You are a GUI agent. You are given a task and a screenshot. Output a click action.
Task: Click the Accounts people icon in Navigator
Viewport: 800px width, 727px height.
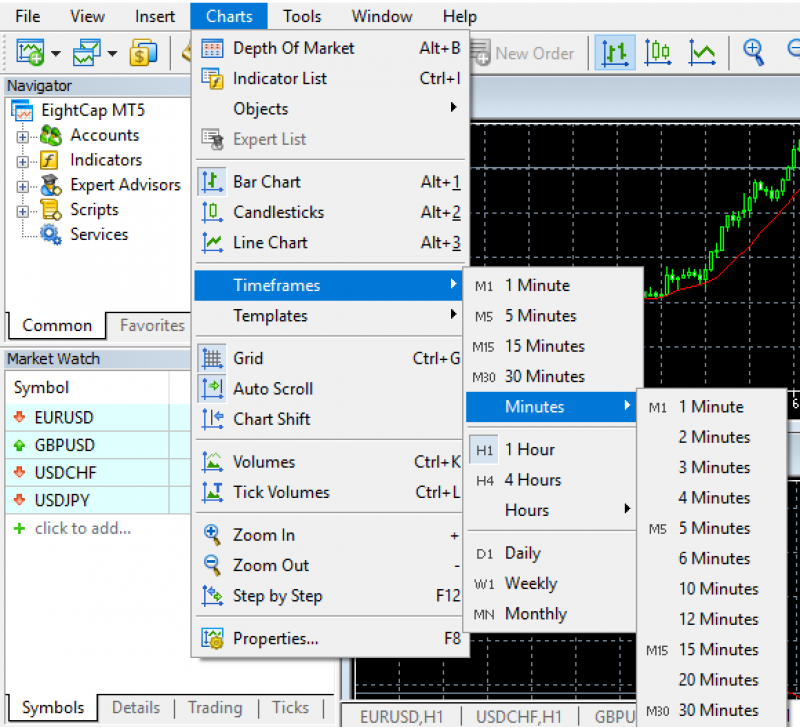click(51, 135)
